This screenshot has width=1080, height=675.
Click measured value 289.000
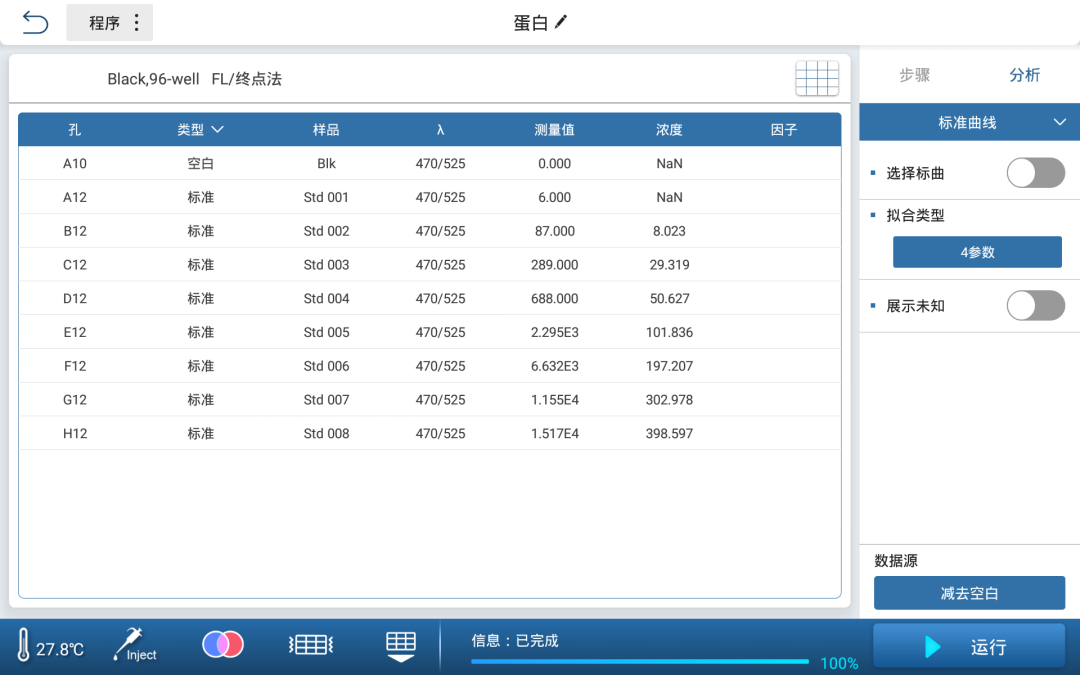click(554, 264)
